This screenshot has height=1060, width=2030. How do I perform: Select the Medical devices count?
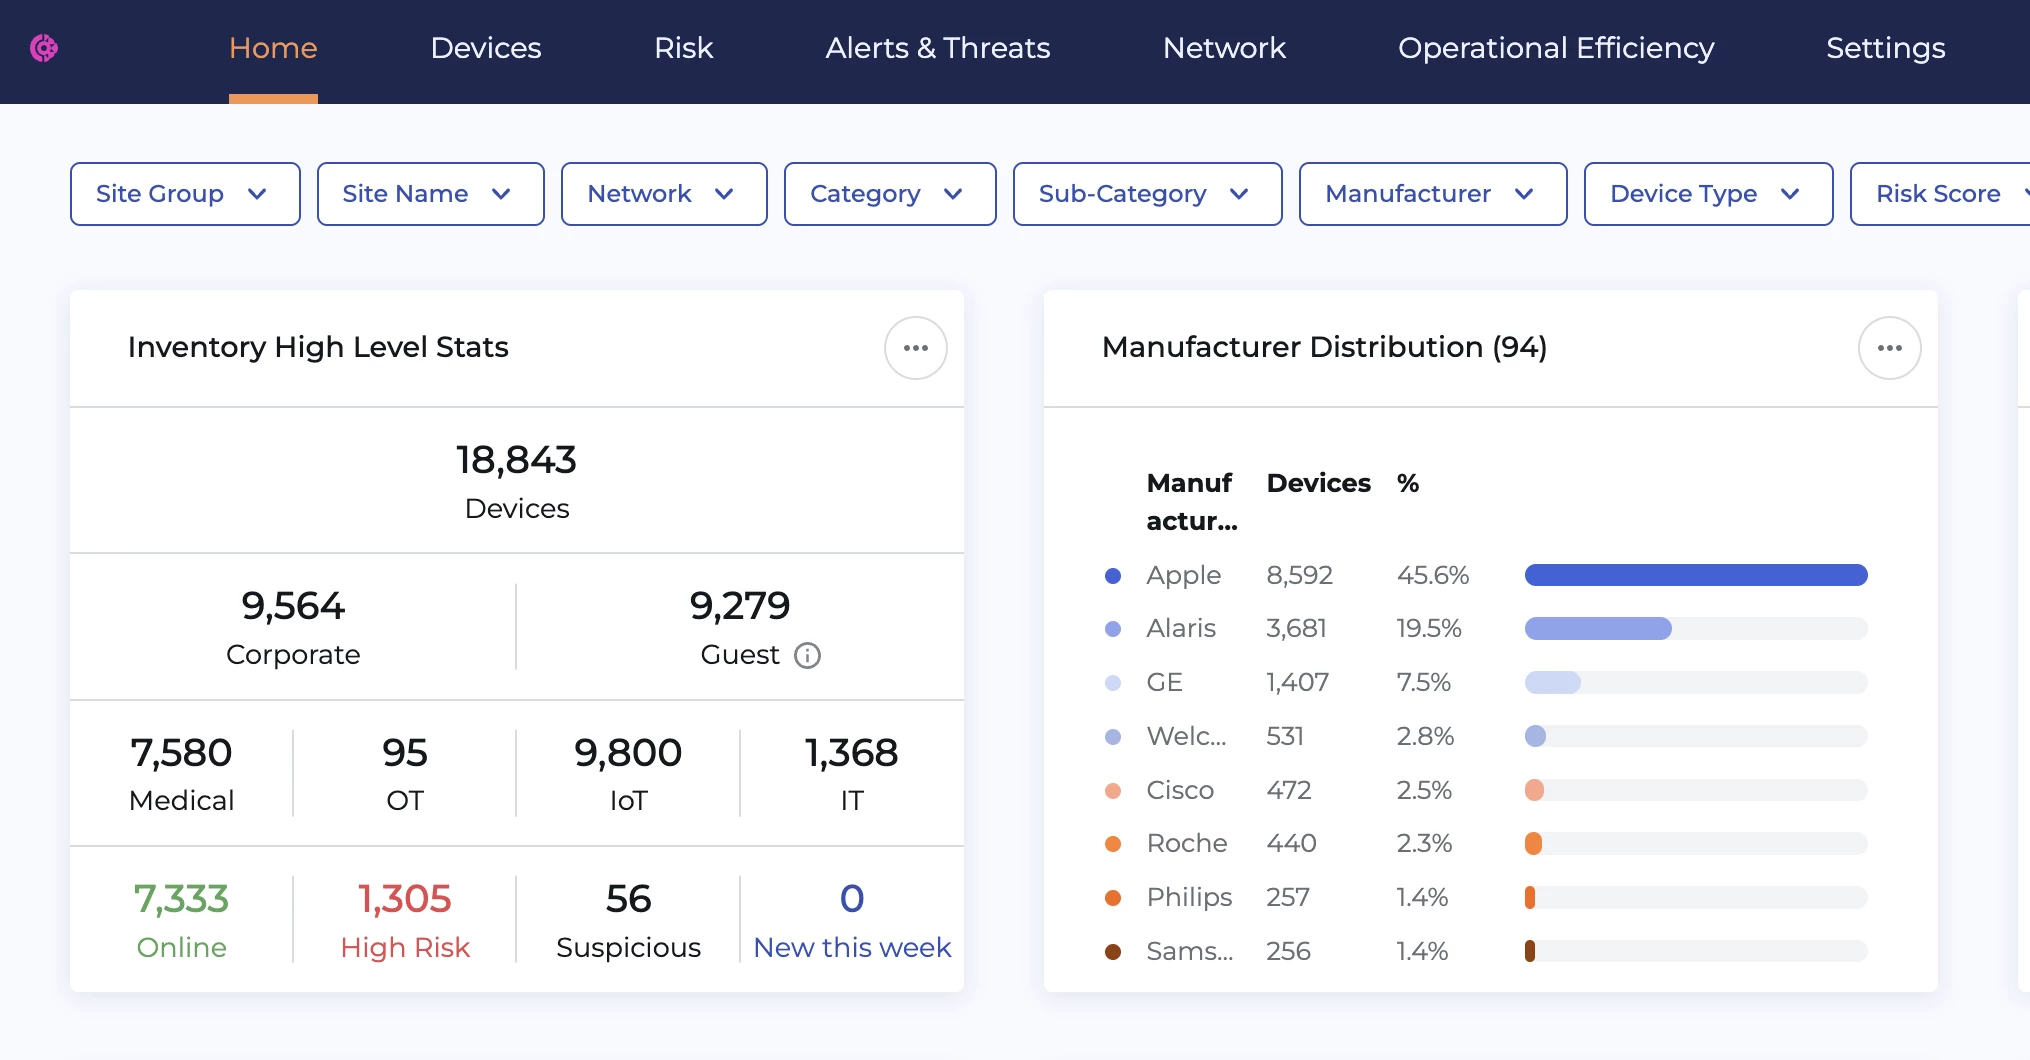click(181, 773)
